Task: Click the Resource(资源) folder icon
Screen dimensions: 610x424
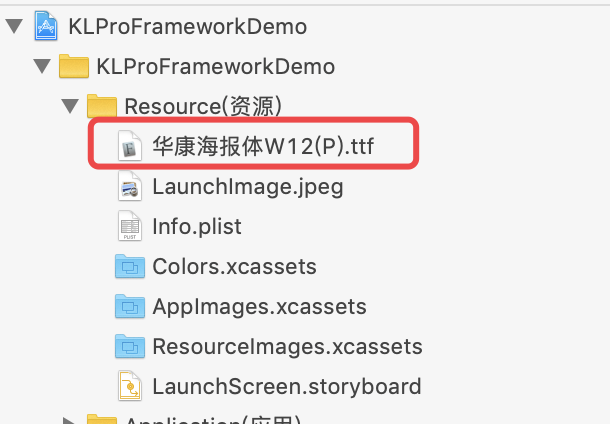Action: point(102,106)
